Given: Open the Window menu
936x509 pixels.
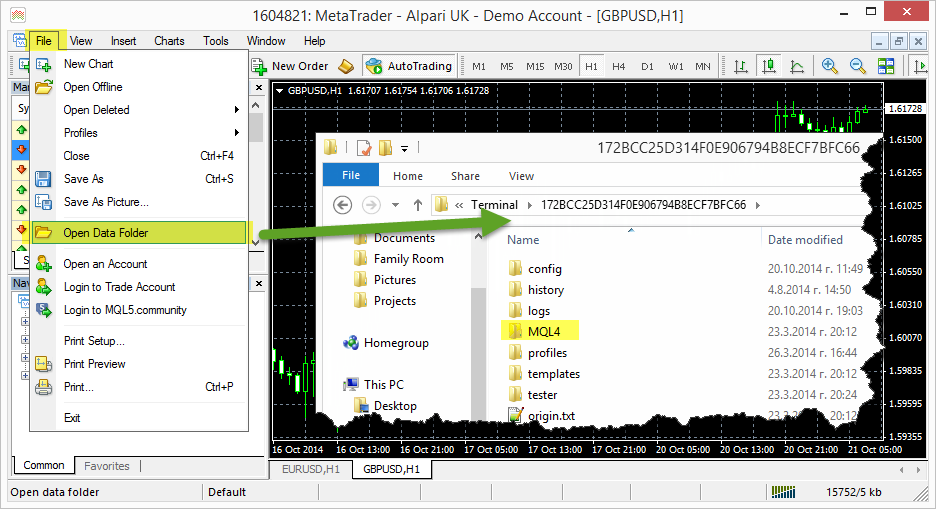Looking at the screenshot, I should tap(266, 41).
